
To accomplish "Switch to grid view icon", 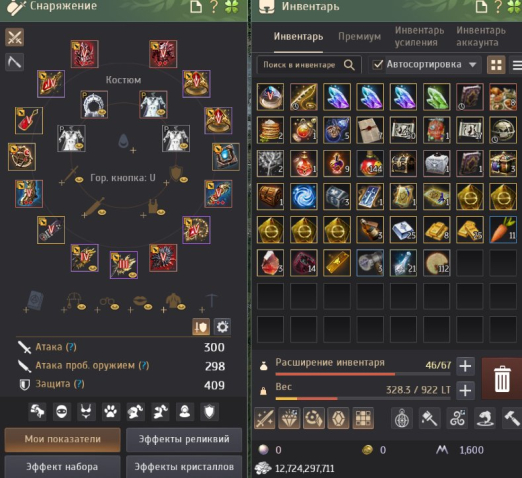I will pyautogui.click(x=496, y=65).
